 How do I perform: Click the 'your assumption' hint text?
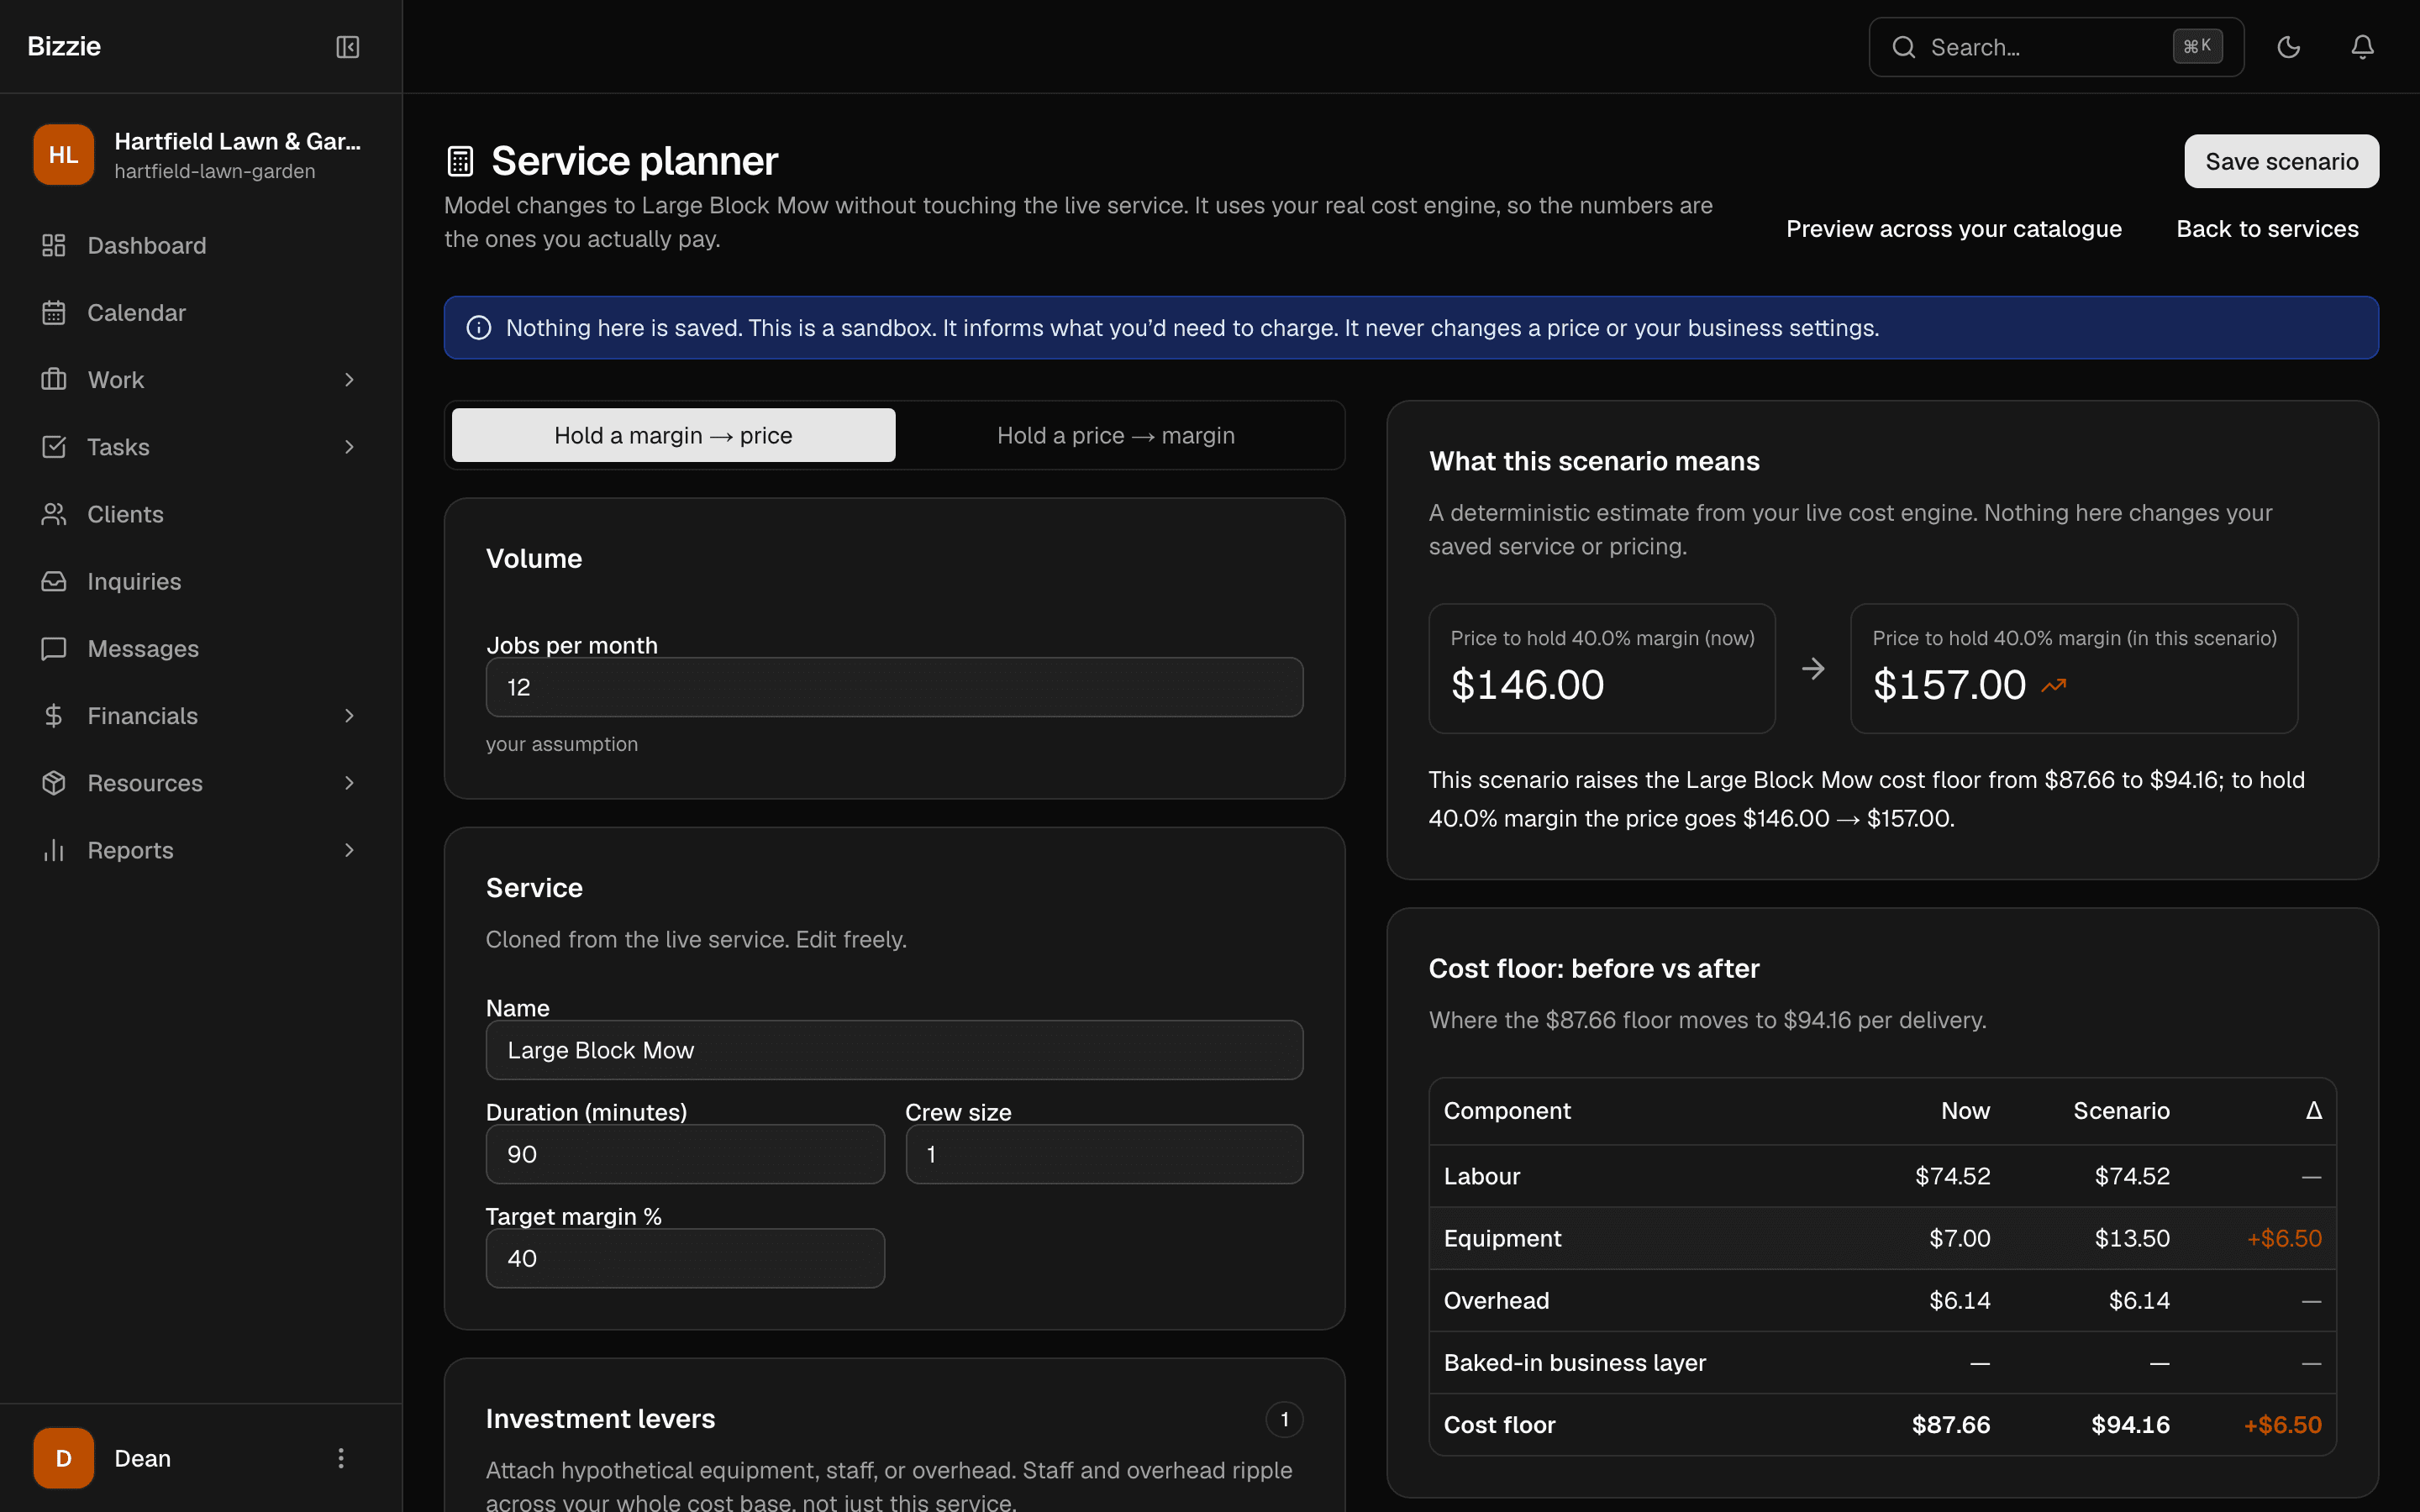(562, 744)
